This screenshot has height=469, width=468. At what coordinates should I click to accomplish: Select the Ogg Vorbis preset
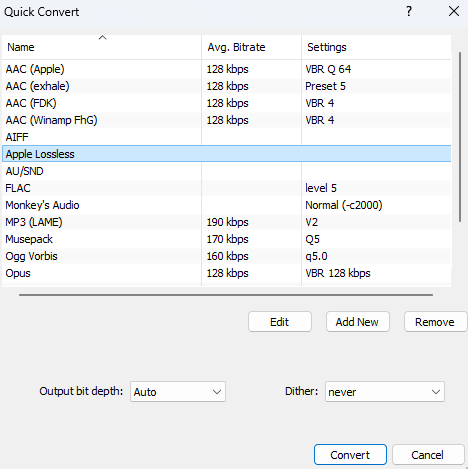pos(227,256)
